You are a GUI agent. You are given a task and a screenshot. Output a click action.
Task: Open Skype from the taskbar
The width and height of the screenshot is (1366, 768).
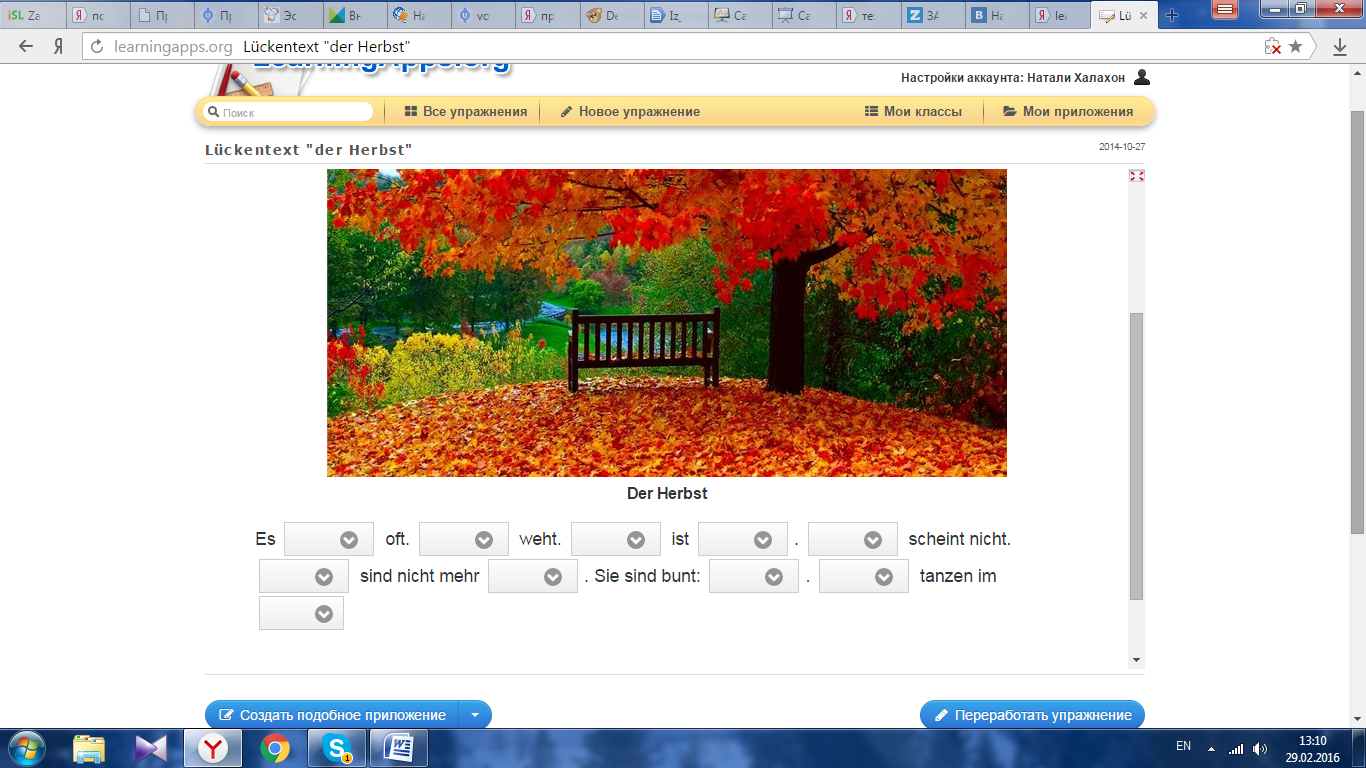click(x=336, y=748)
